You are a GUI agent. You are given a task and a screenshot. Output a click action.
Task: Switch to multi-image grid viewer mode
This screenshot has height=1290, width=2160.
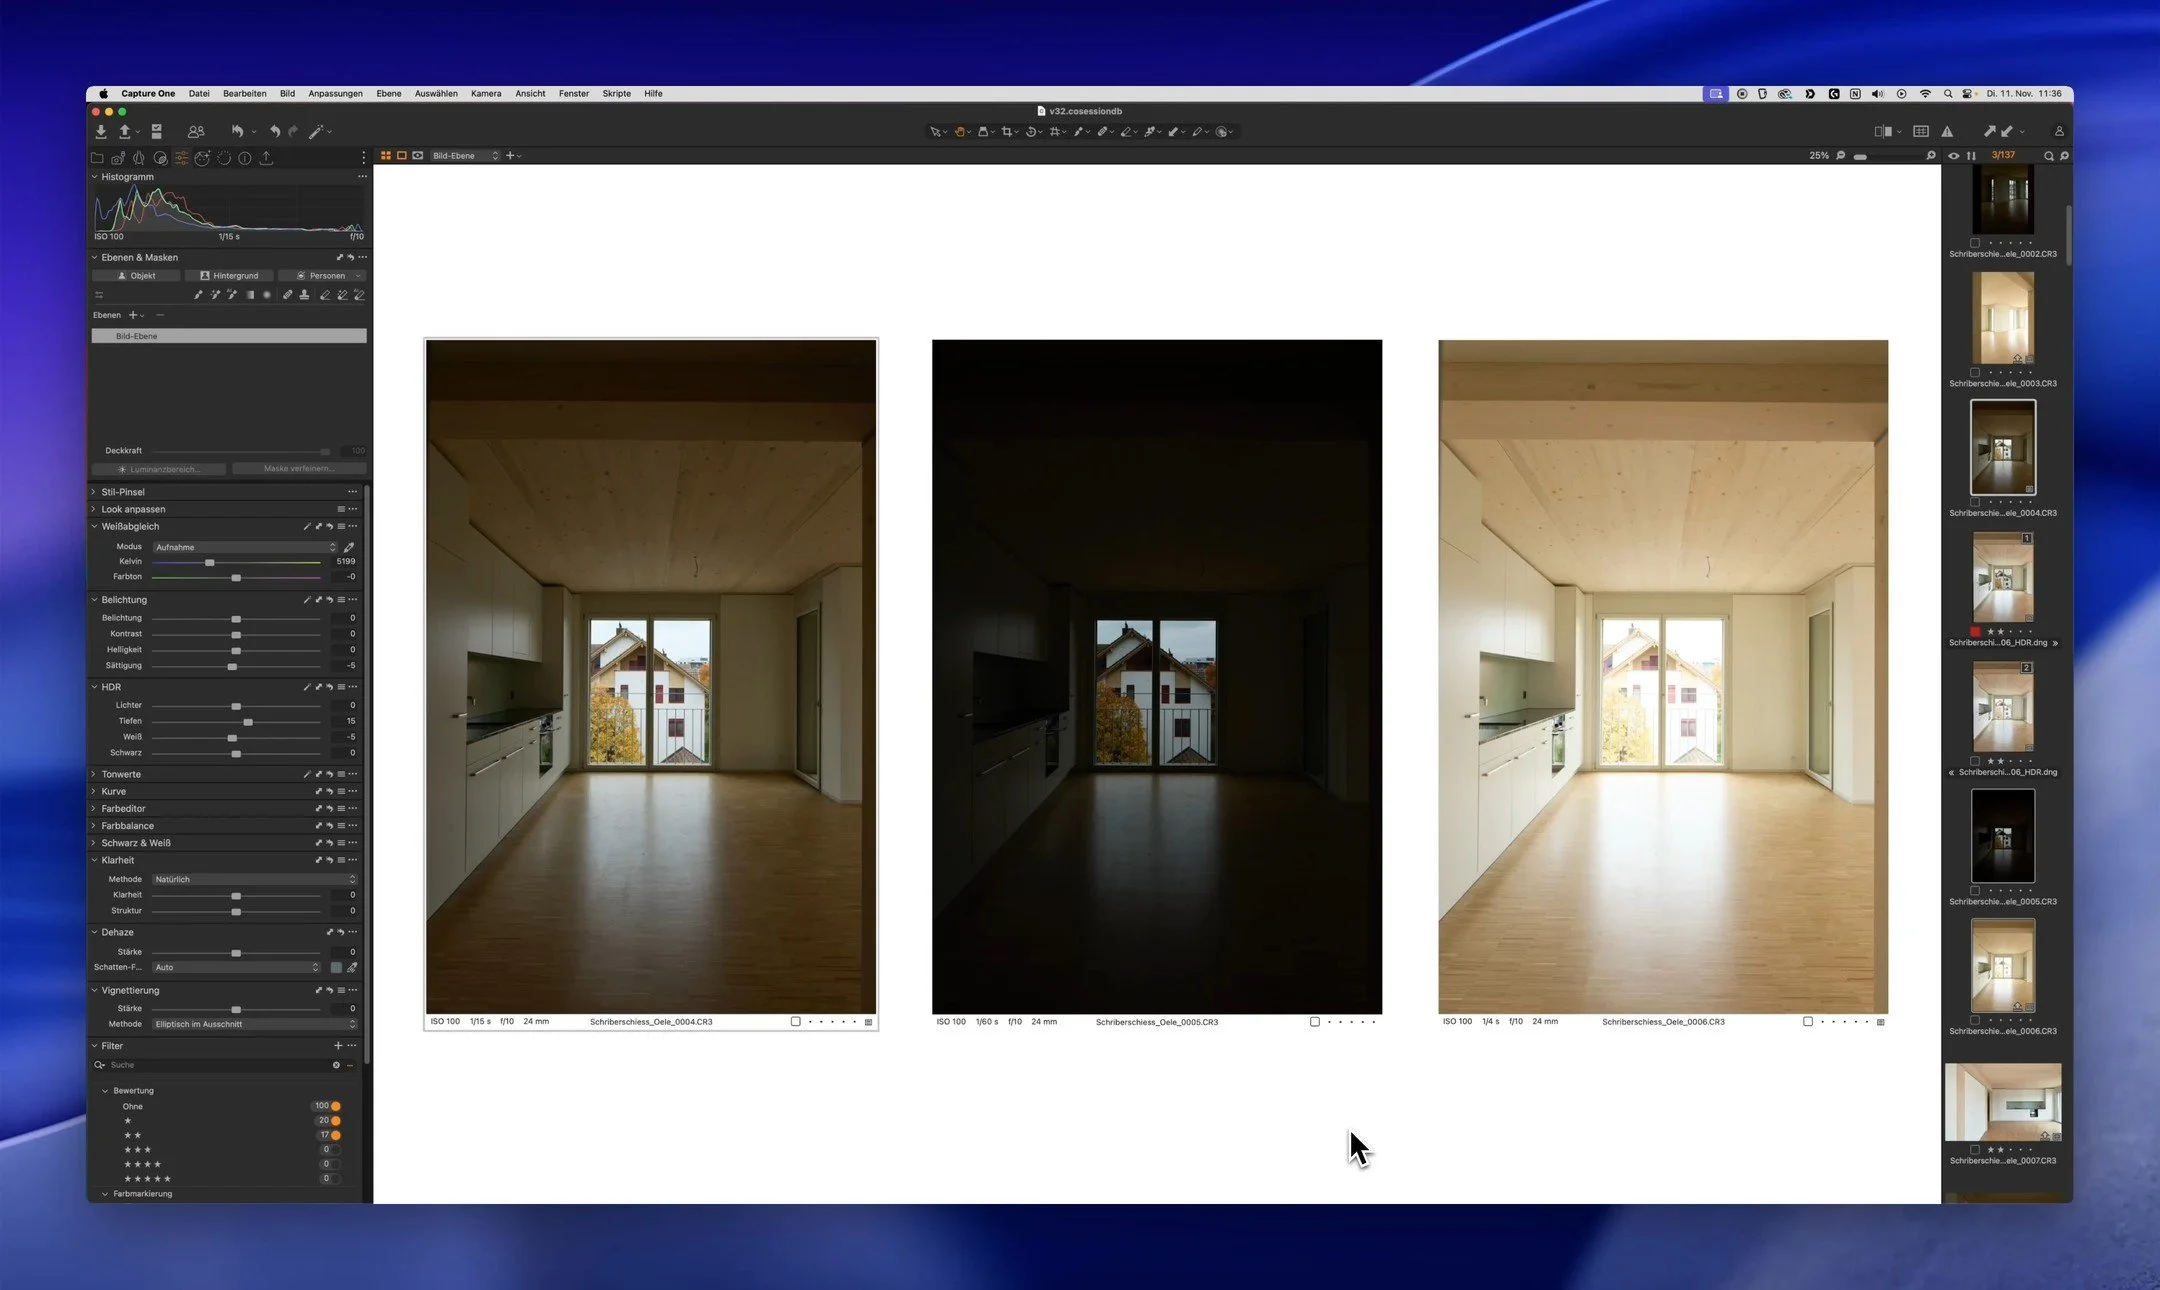[x=386, y=155]
